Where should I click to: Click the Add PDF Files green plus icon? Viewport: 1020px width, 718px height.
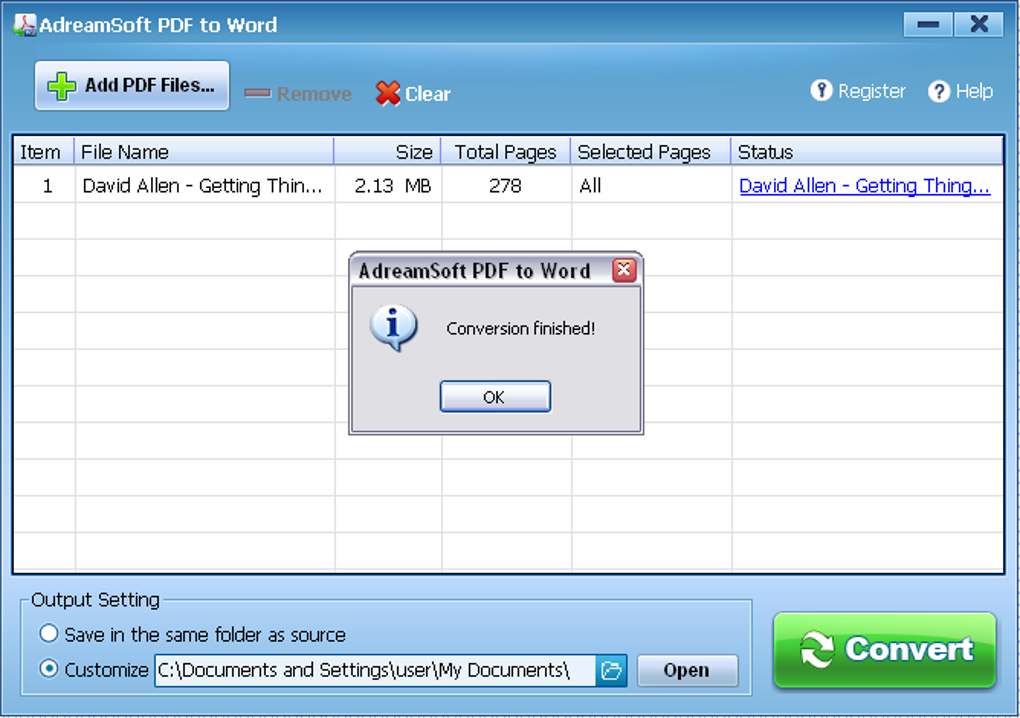pyautogui.click(x=61, y=85)
